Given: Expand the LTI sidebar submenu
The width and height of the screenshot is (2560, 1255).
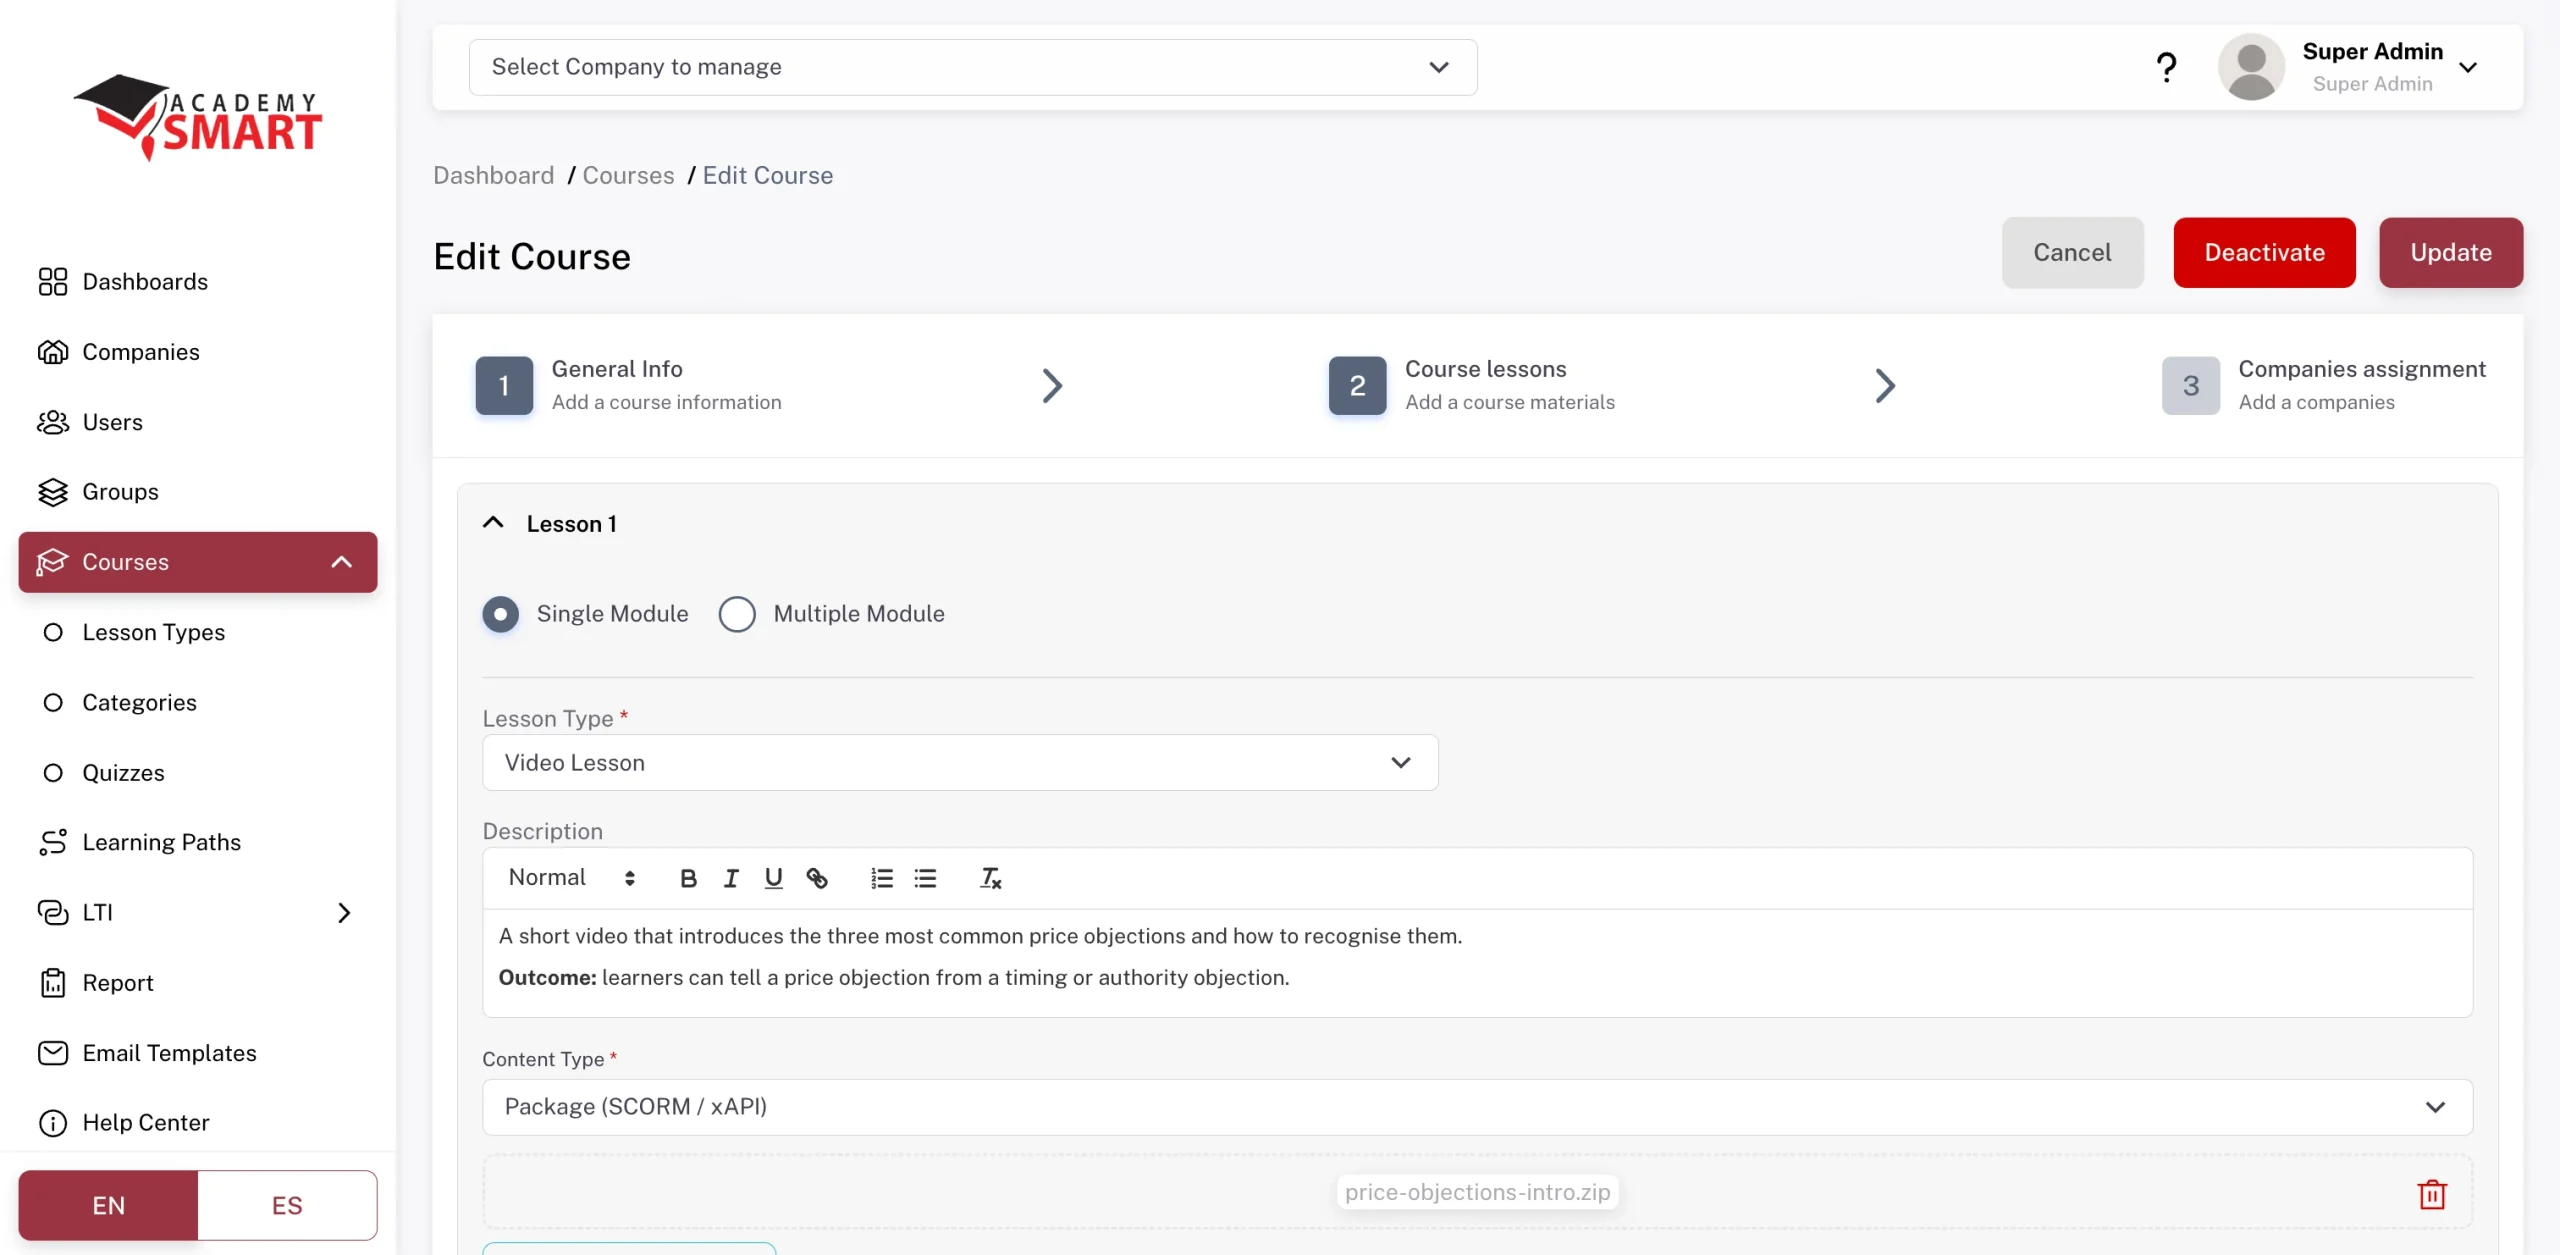Looking at the screenshot, I should click(344, 913).
